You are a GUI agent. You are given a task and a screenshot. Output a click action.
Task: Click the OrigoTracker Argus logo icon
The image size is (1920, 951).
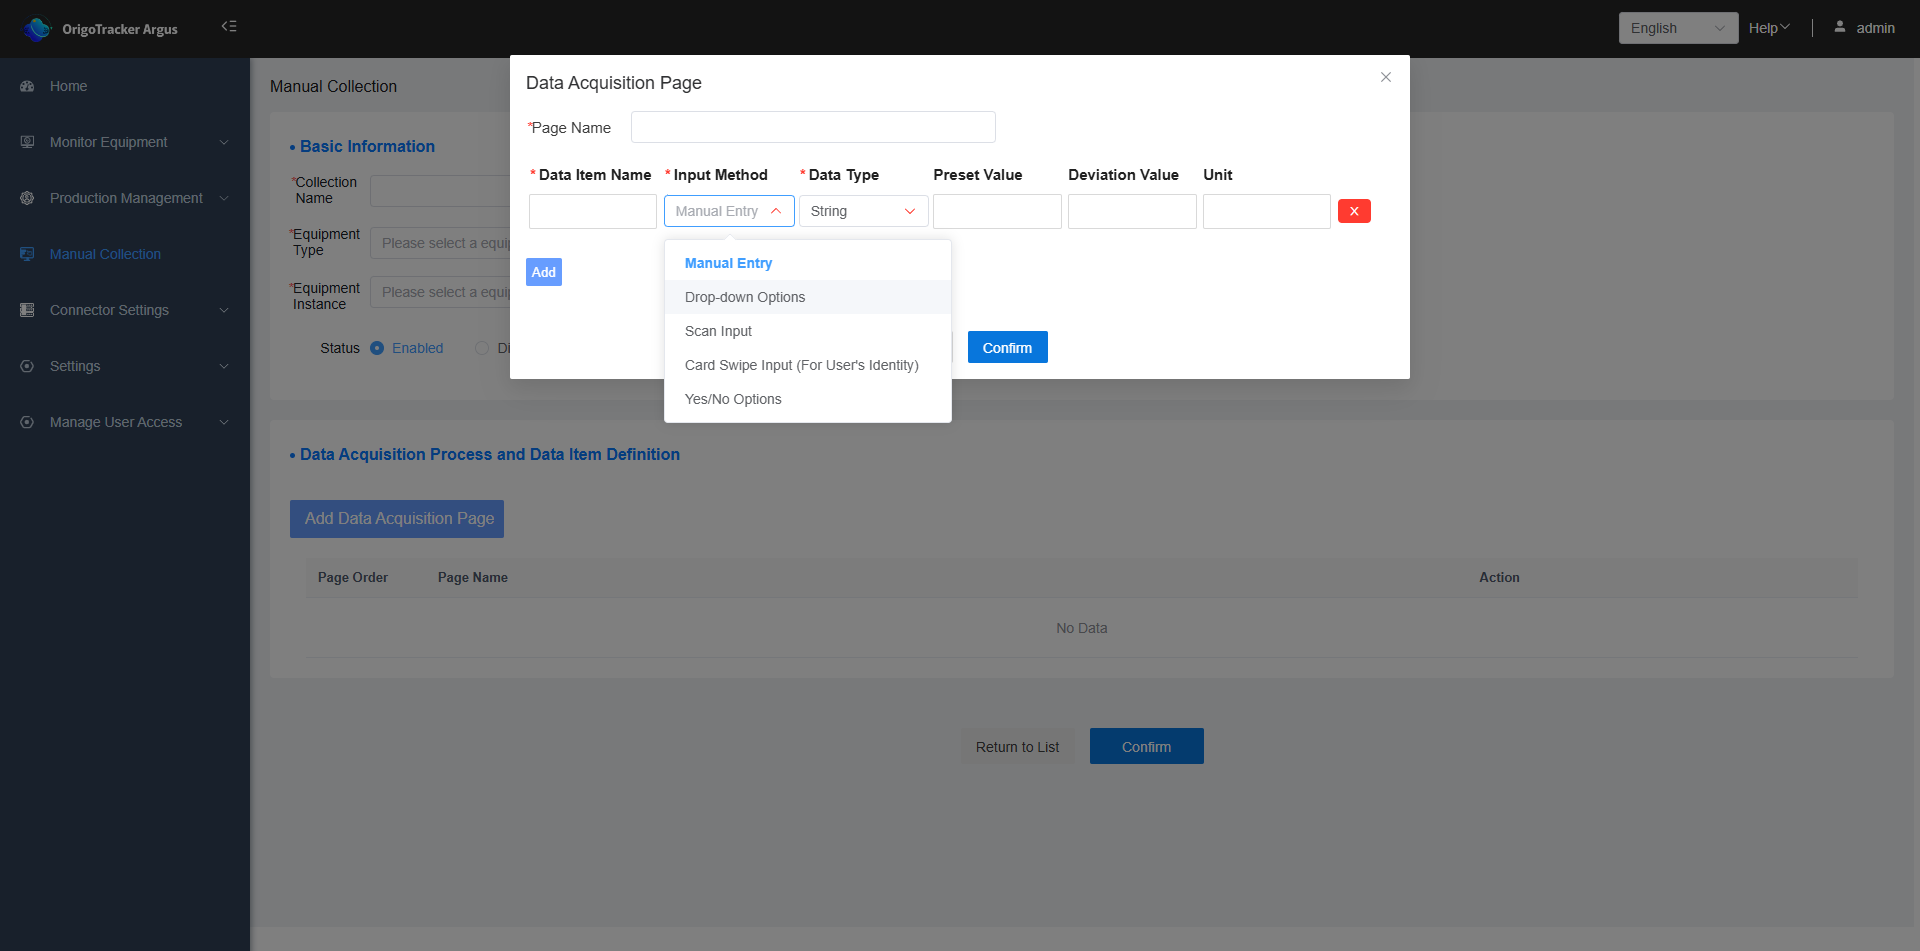point(38,29)
